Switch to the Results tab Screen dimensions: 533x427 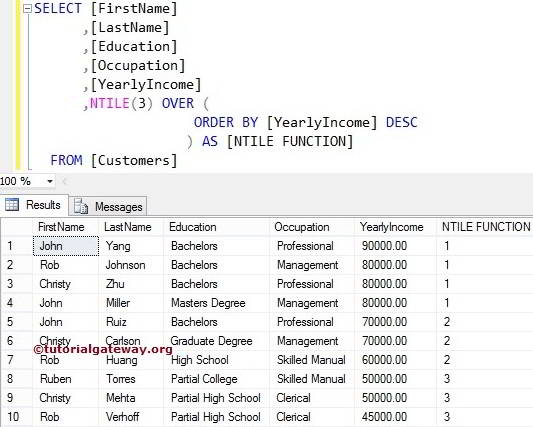click(34, 205)
